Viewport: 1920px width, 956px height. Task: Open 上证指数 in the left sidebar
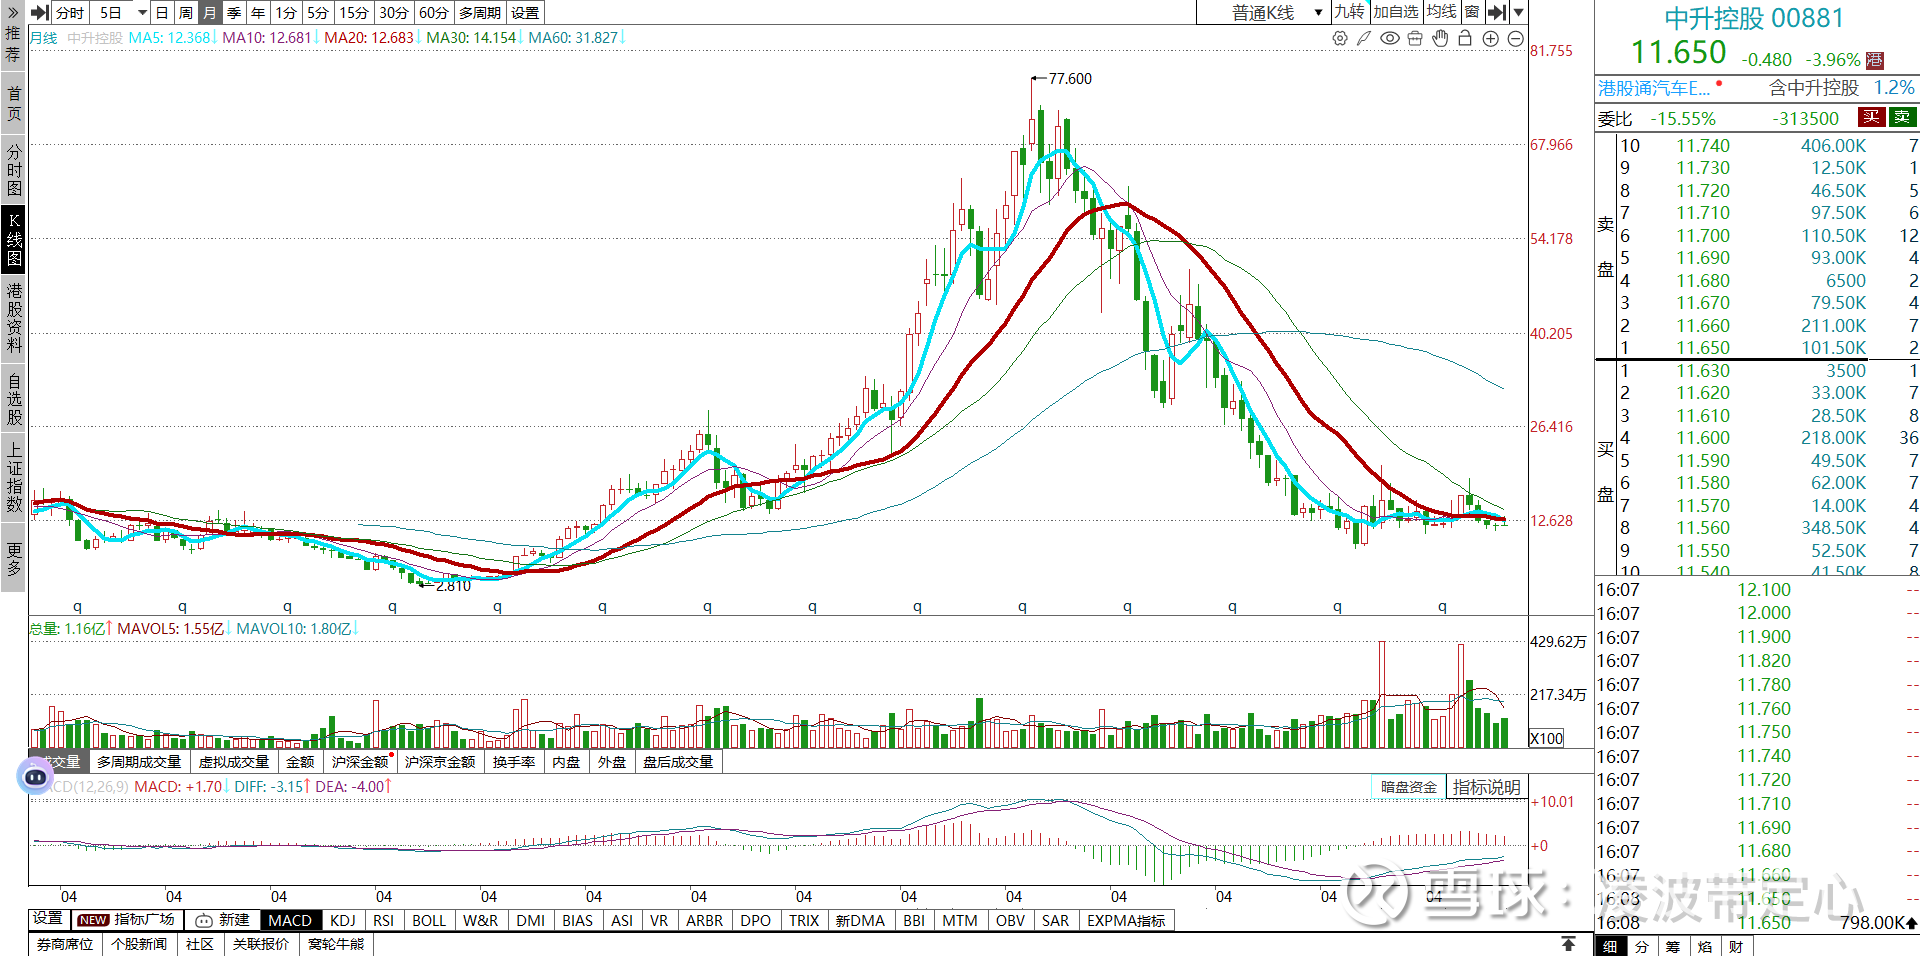click(x=13, y=478)
